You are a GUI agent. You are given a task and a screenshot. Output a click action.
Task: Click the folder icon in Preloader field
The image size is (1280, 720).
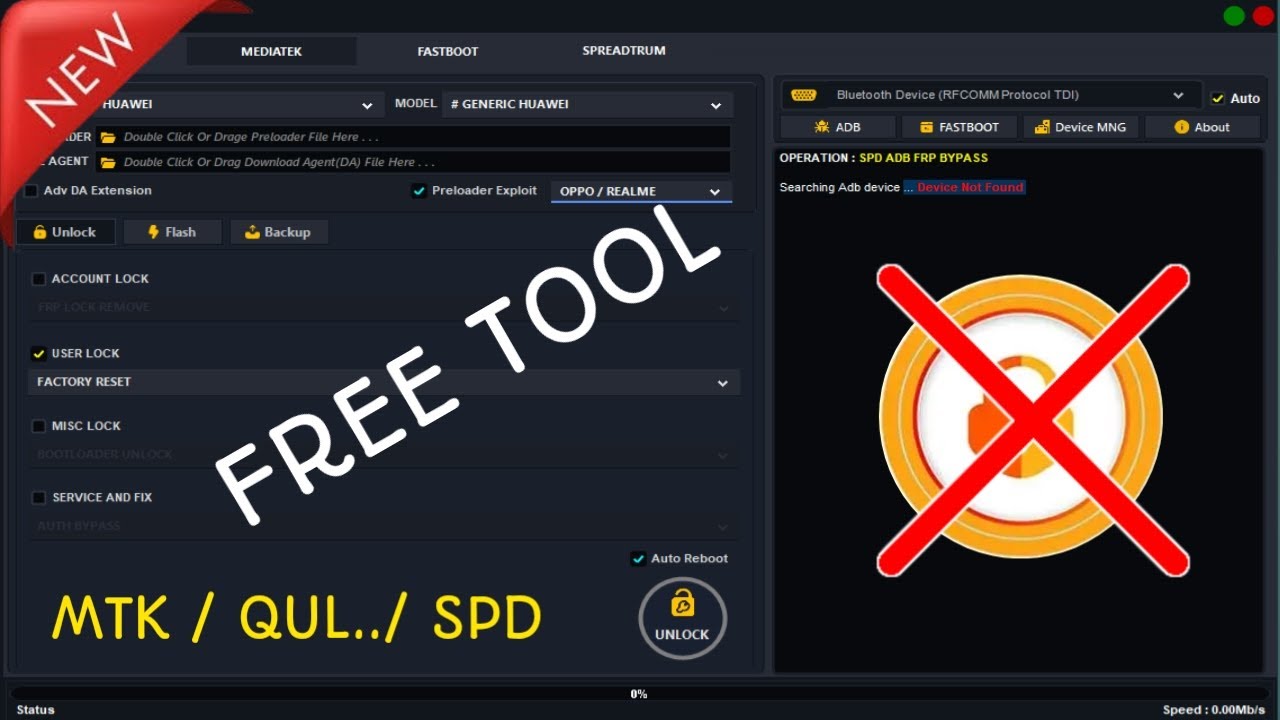click(x=108, y=137)
